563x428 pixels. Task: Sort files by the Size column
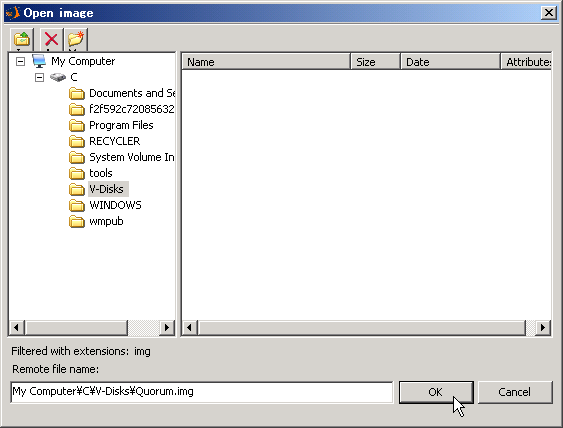[376, 62]
